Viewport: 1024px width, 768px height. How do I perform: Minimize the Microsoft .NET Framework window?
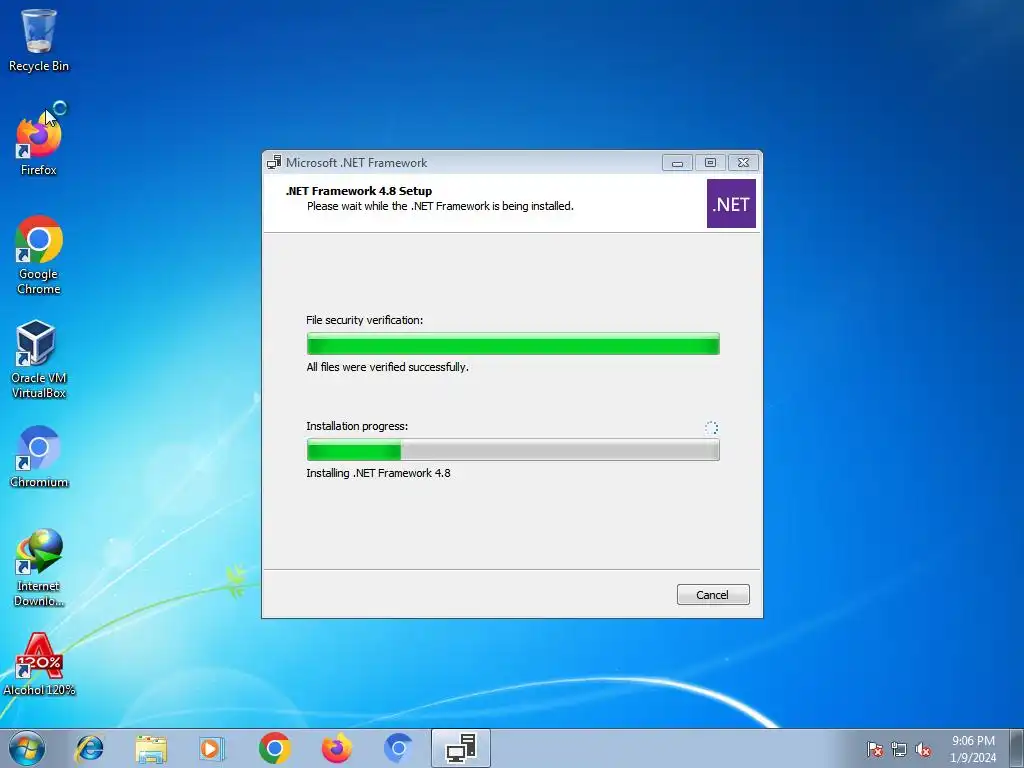tap(677, 163)
